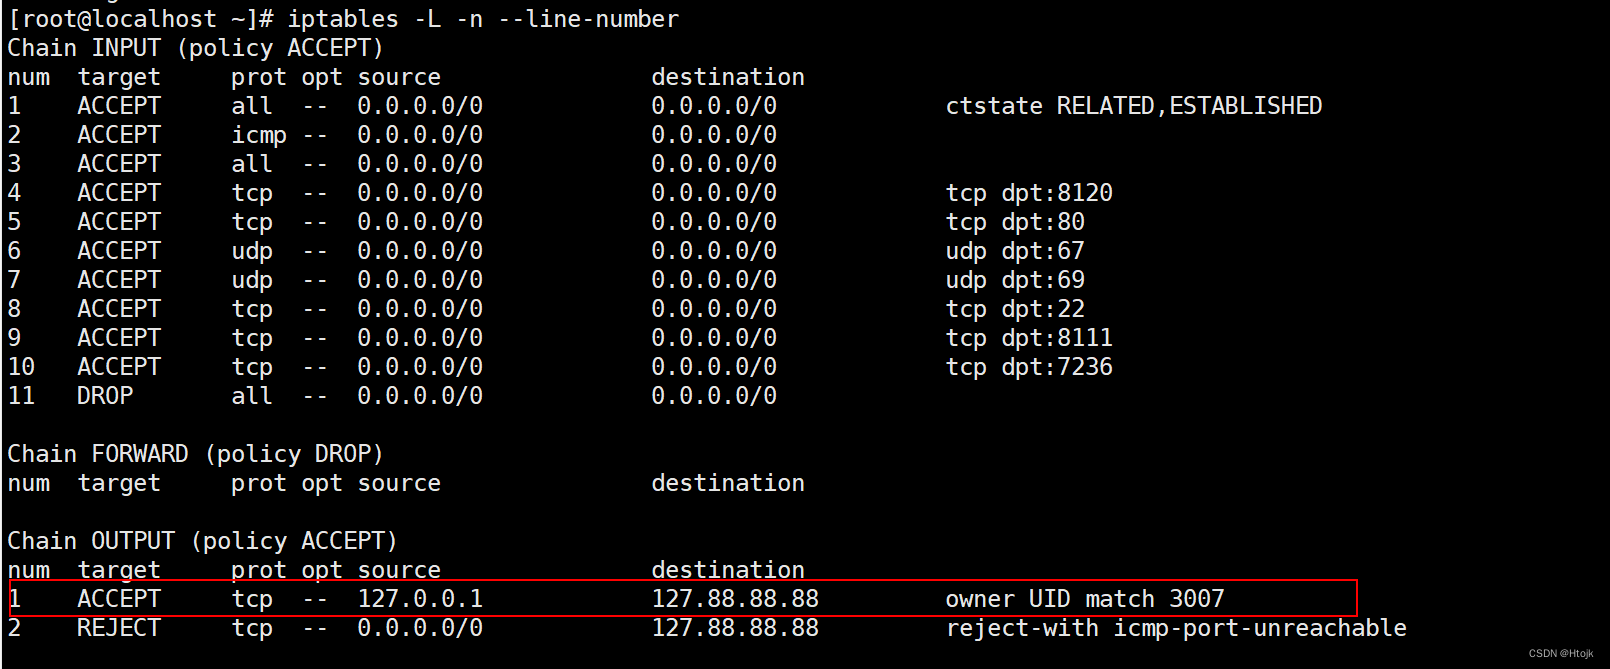Screen dimensions: 1610x669
Task: Click 'ctstate RELATED,ESTABLISHED' in INPUT rule 1
Action: [x=1134, y=106]
